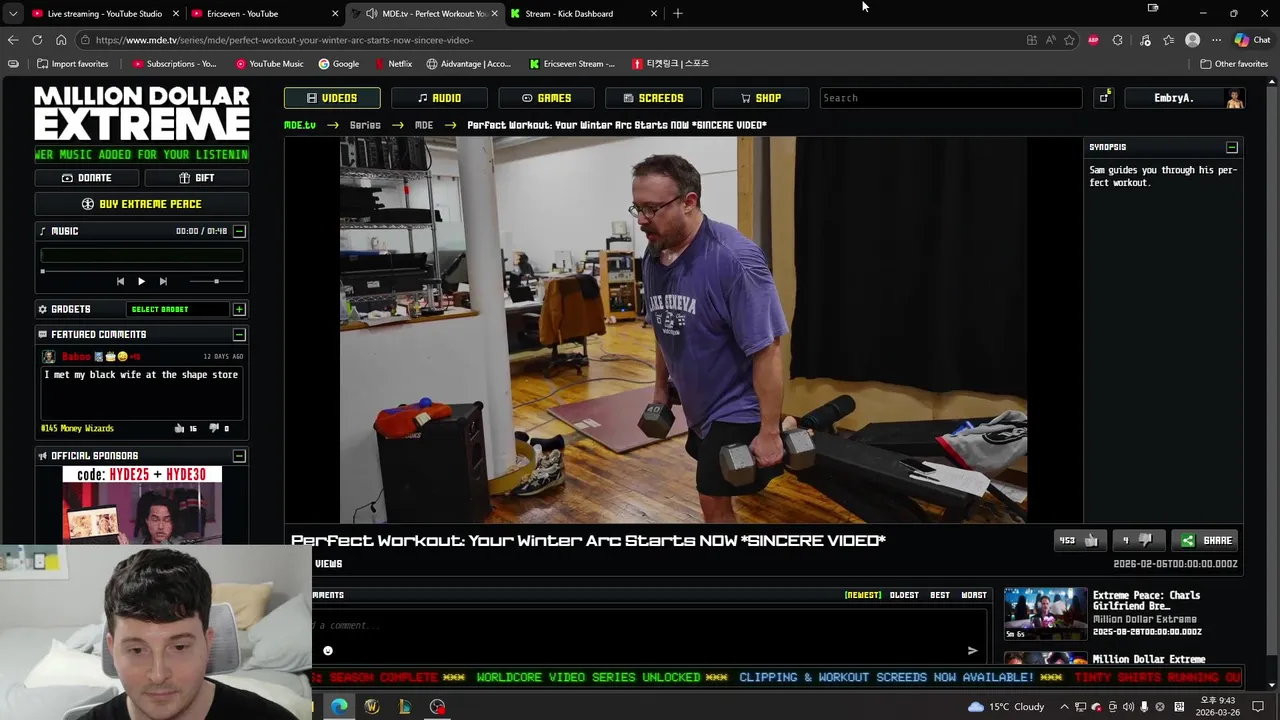Show hidden system tray icons
The width and height of the screenshot is (1280, 720).
tap(1064, 707)
